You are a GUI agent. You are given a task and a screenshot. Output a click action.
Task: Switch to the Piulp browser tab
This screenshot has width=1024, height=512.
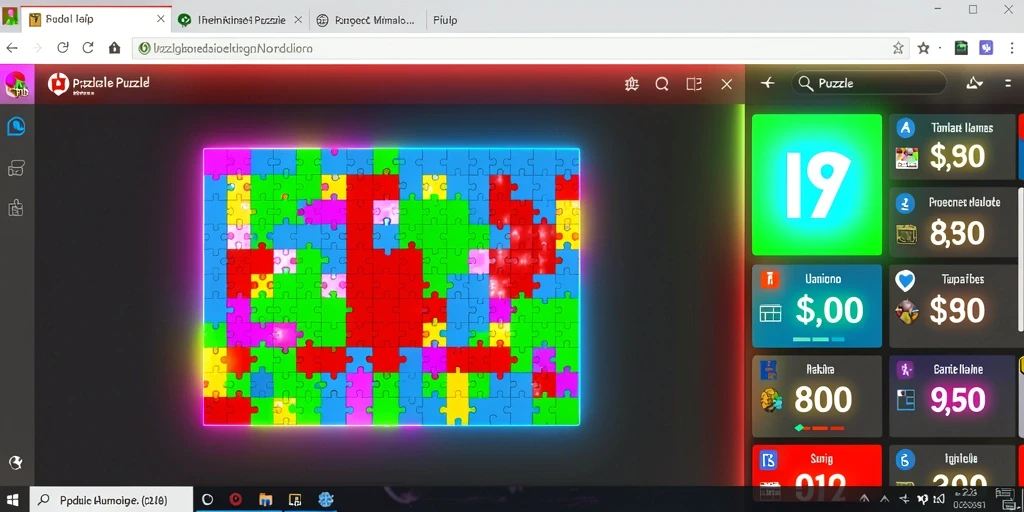tap(445, 20)
